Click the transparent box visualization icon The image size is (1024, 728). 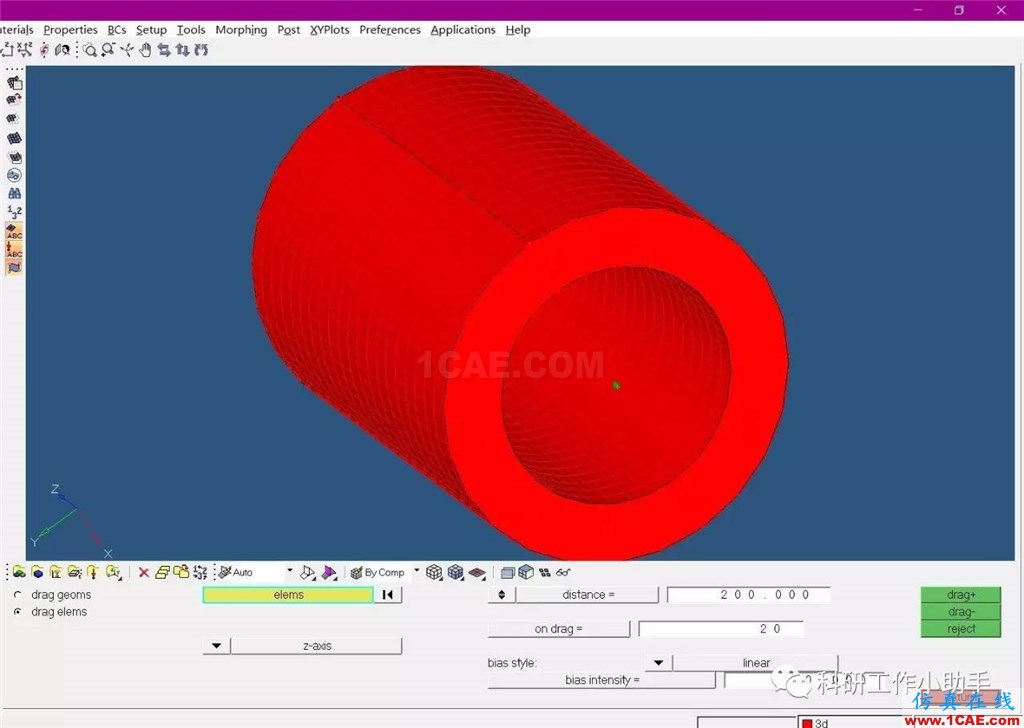pos(507,573)
